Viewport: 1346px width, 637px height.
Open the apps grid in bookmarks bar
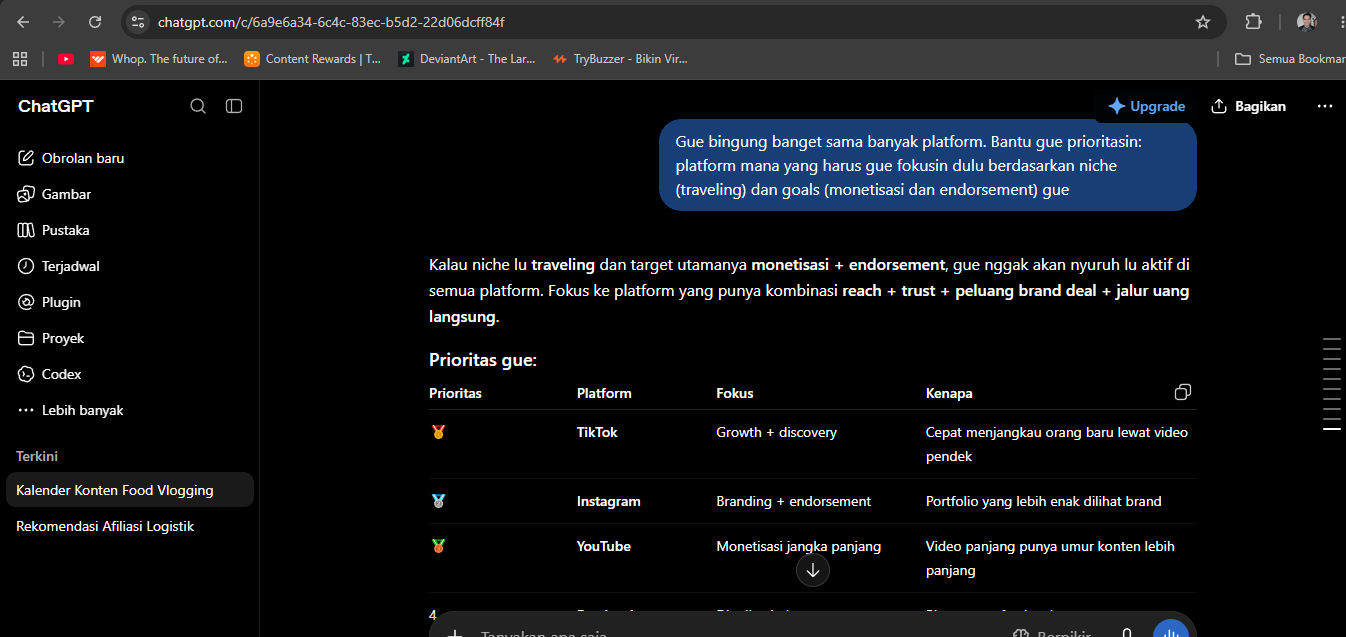coord(20,59)
